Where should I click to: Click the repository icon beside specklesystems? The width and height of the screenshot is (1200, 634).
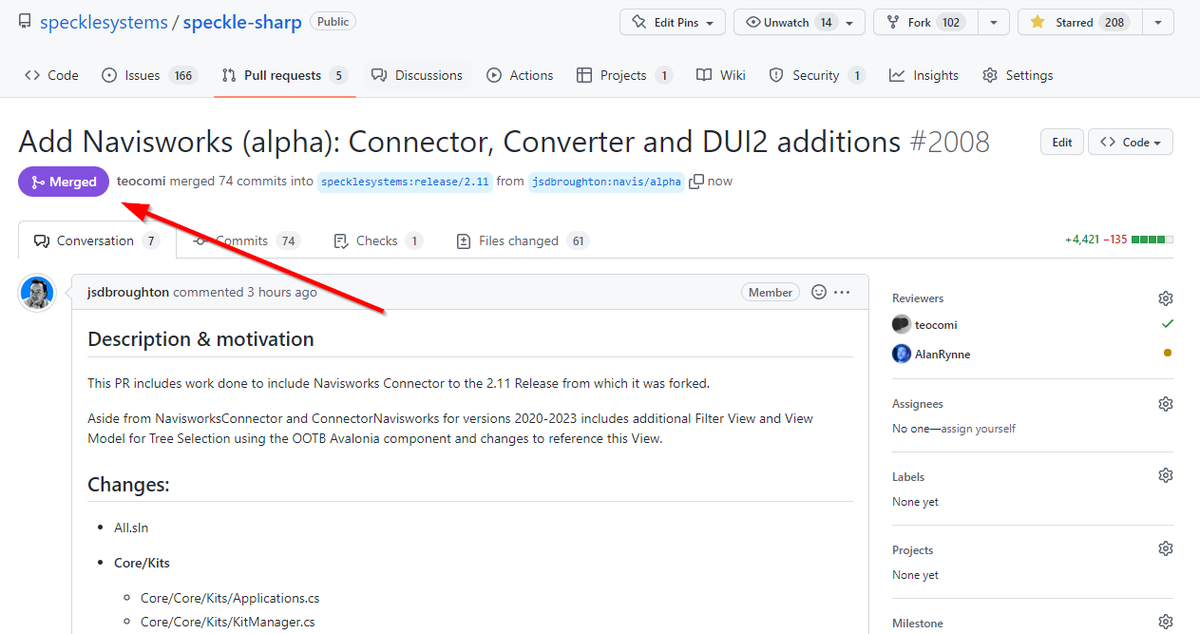click(25, 22)
